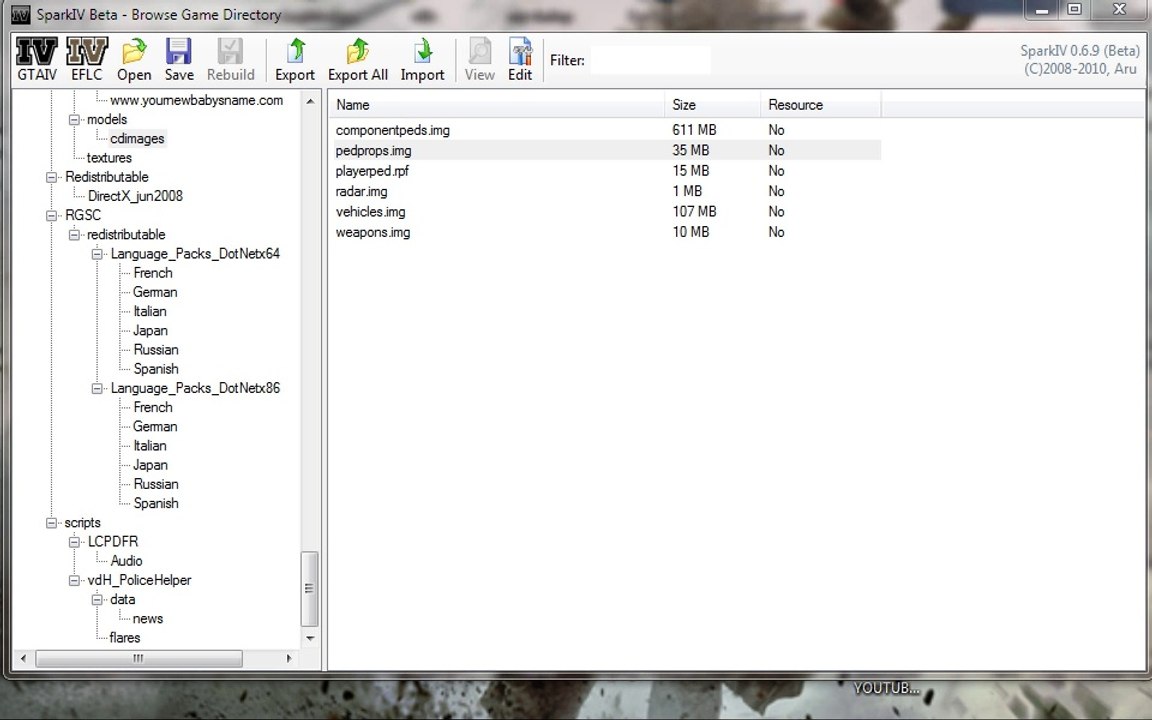
Task: Collapse the vdH_PoliceHelper tree node
Action: click(x=73, y=580)
